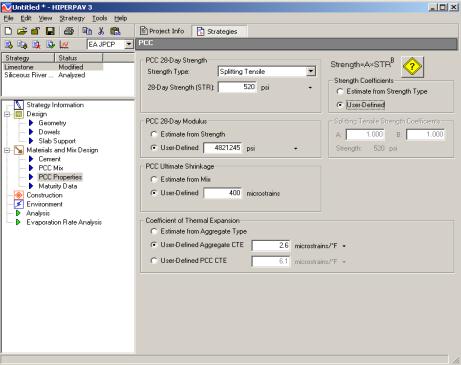Click blue arrow icon beside Dowels

pyautogui.click(x=31, y=132)
